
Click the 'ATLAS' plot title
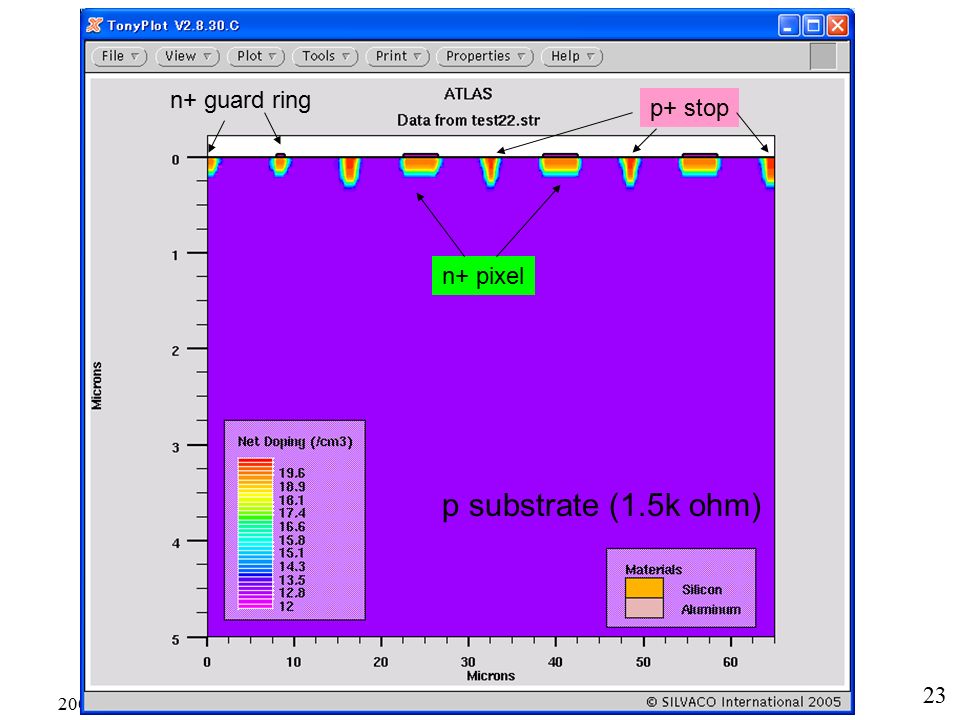tap(468, 94)
